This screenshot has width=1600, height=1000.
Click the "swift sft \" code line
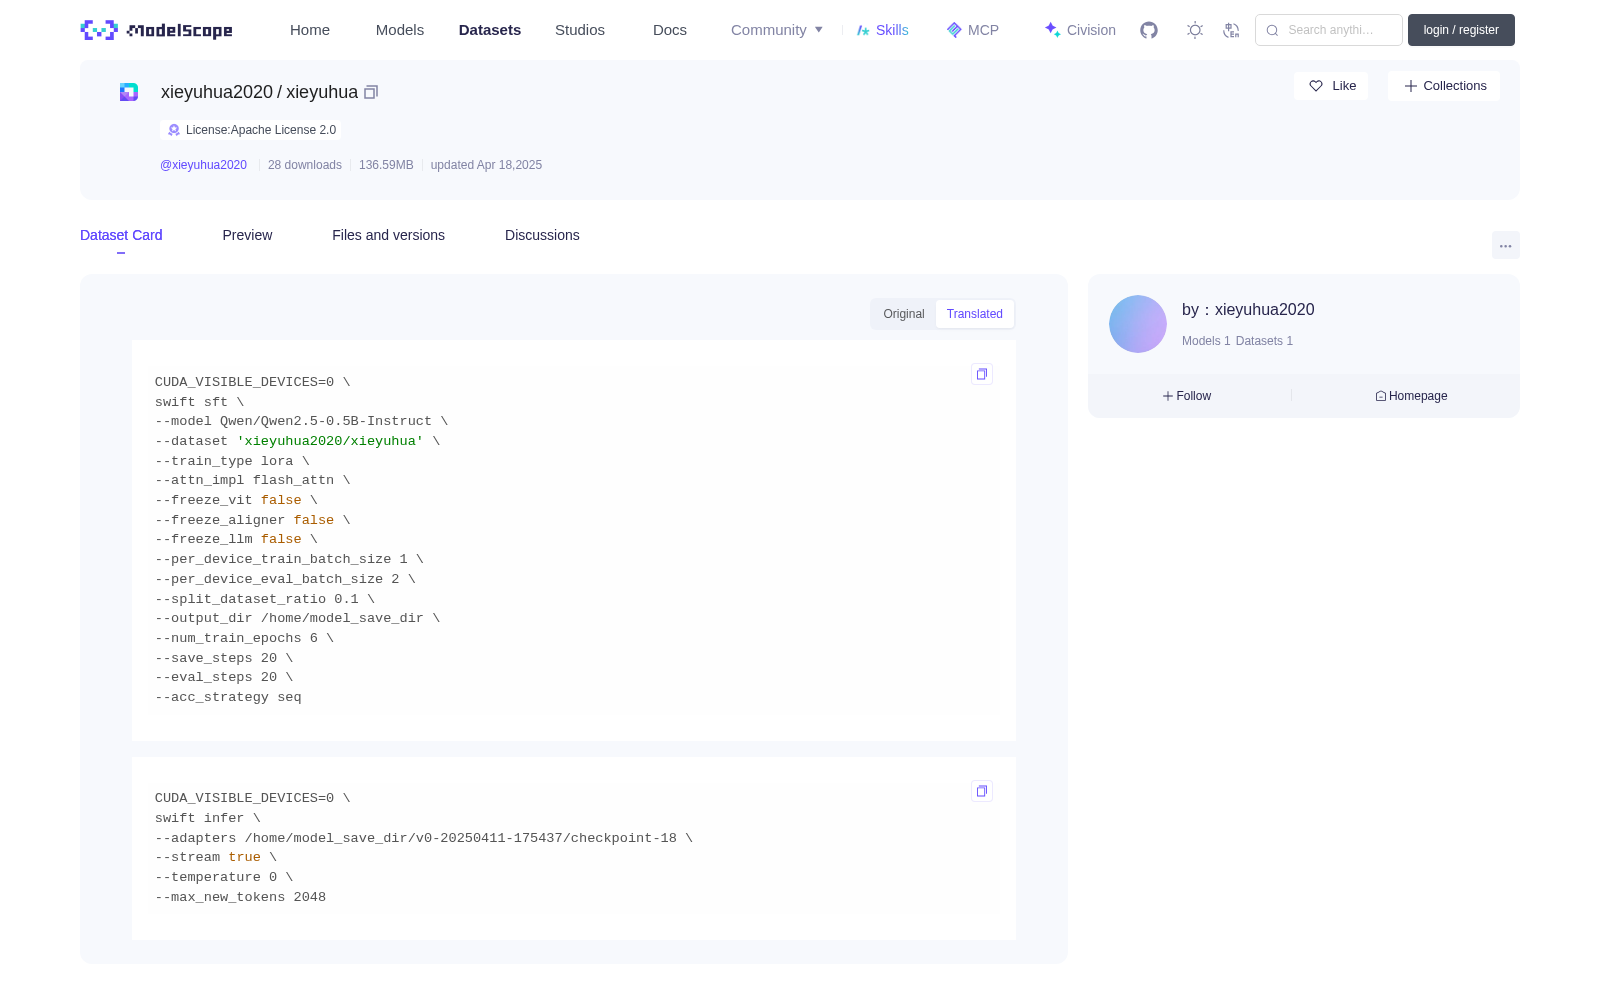point(199,402)
